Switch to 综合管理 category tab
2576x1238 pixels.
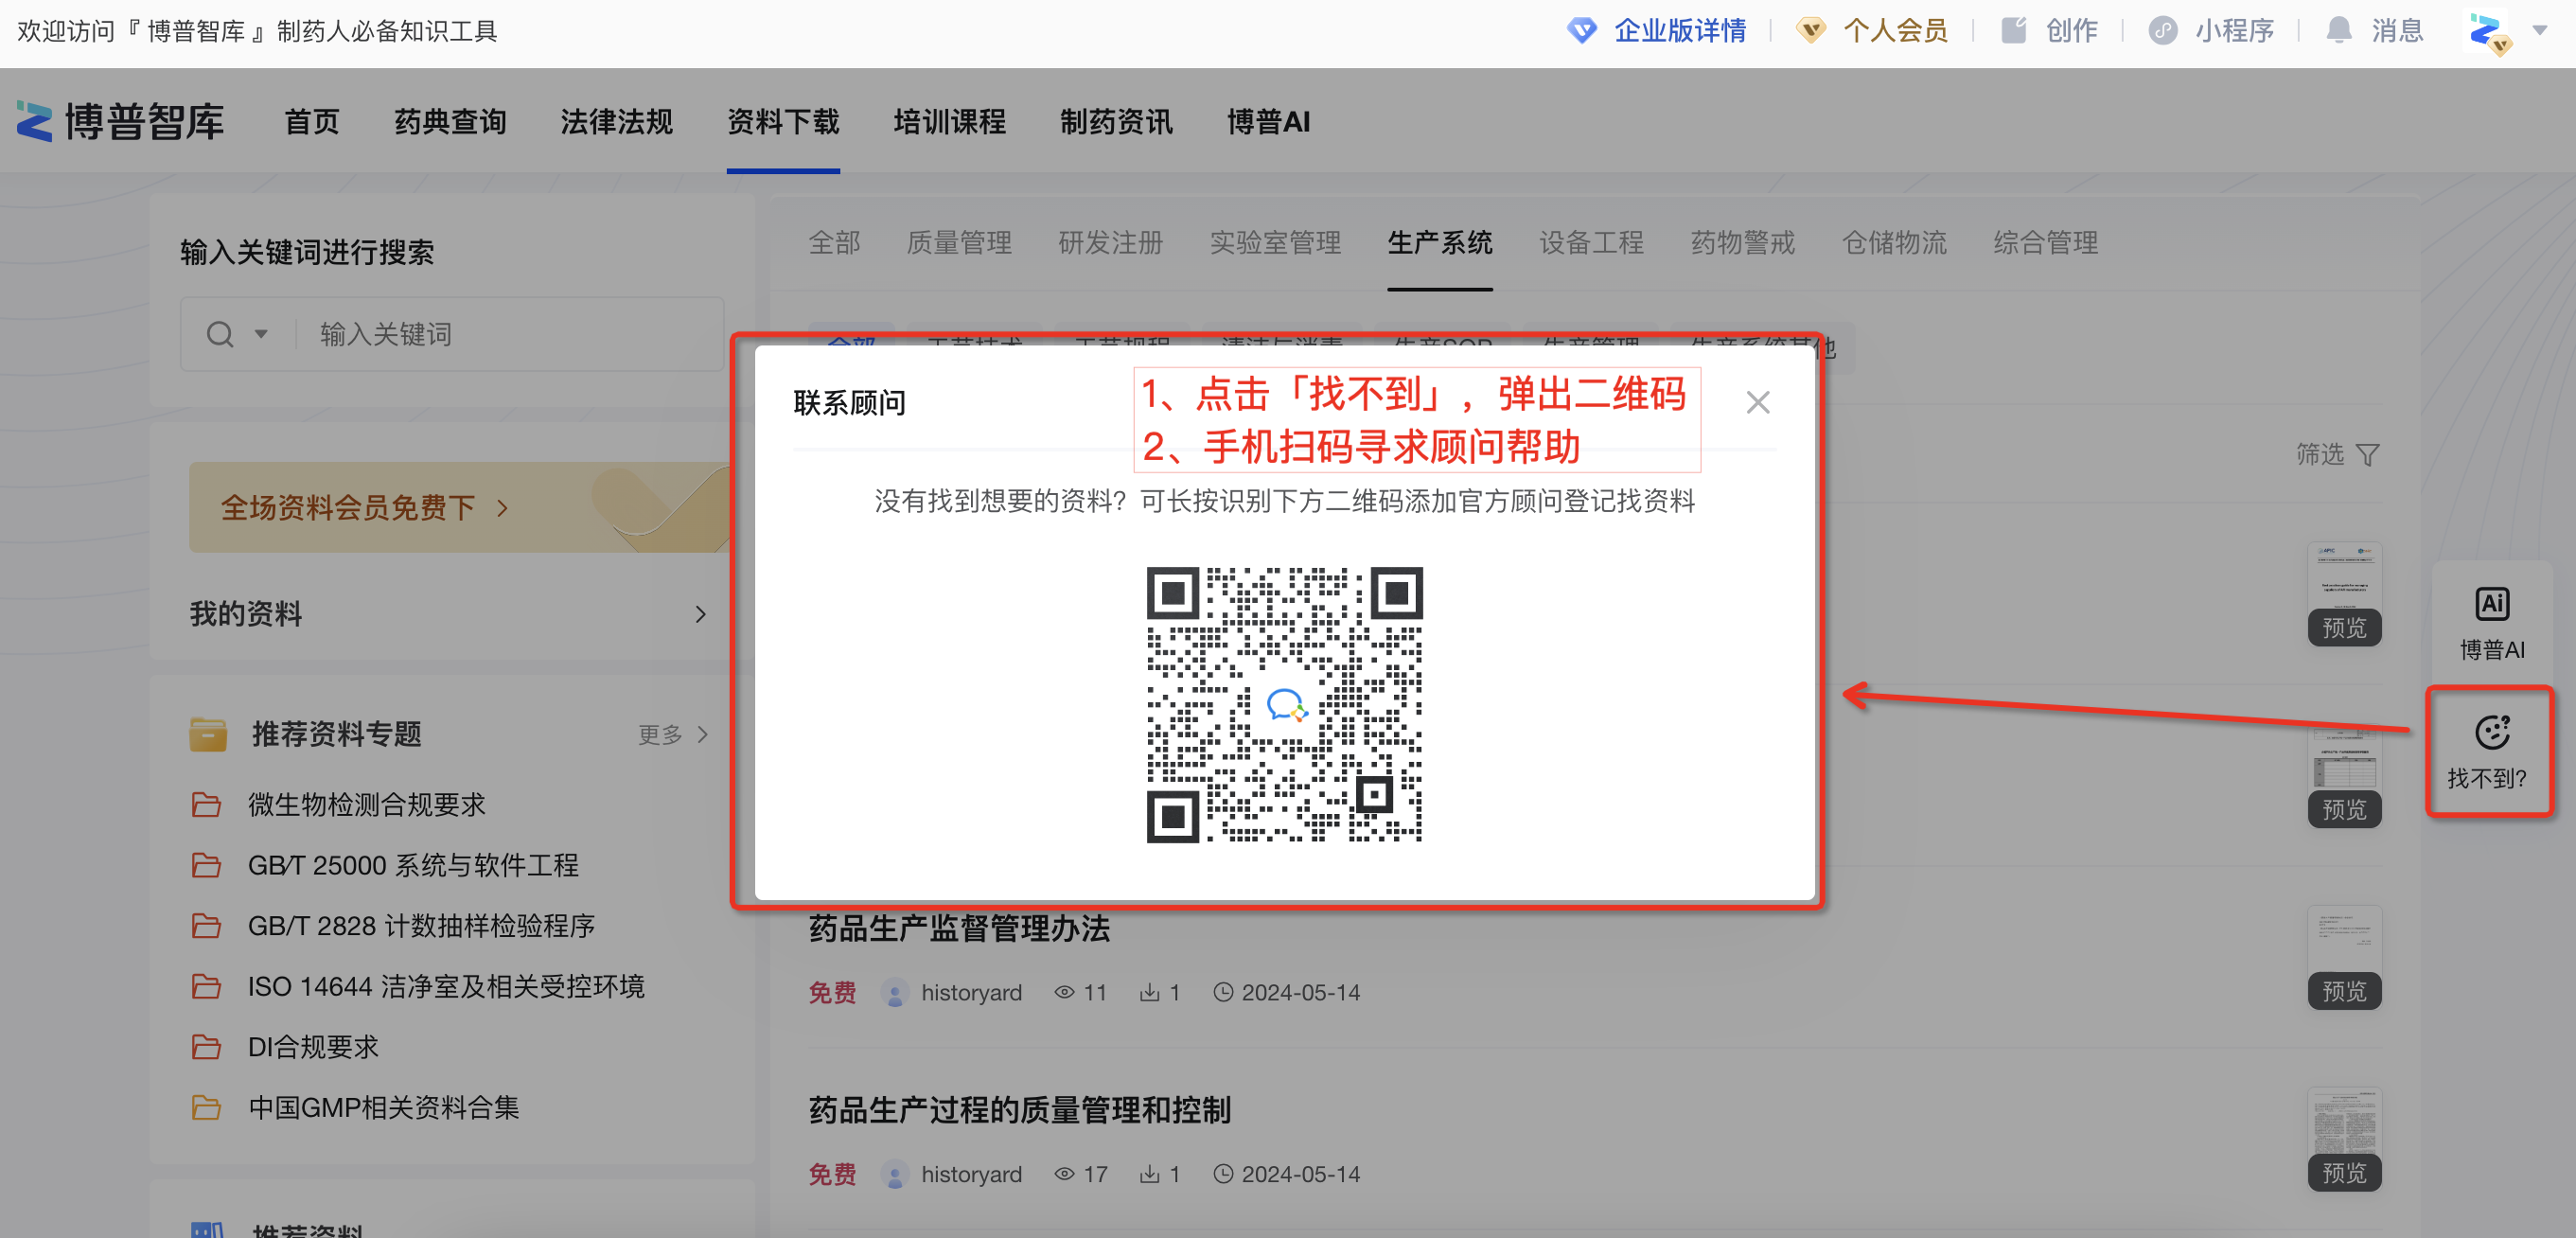(2046, 242)
